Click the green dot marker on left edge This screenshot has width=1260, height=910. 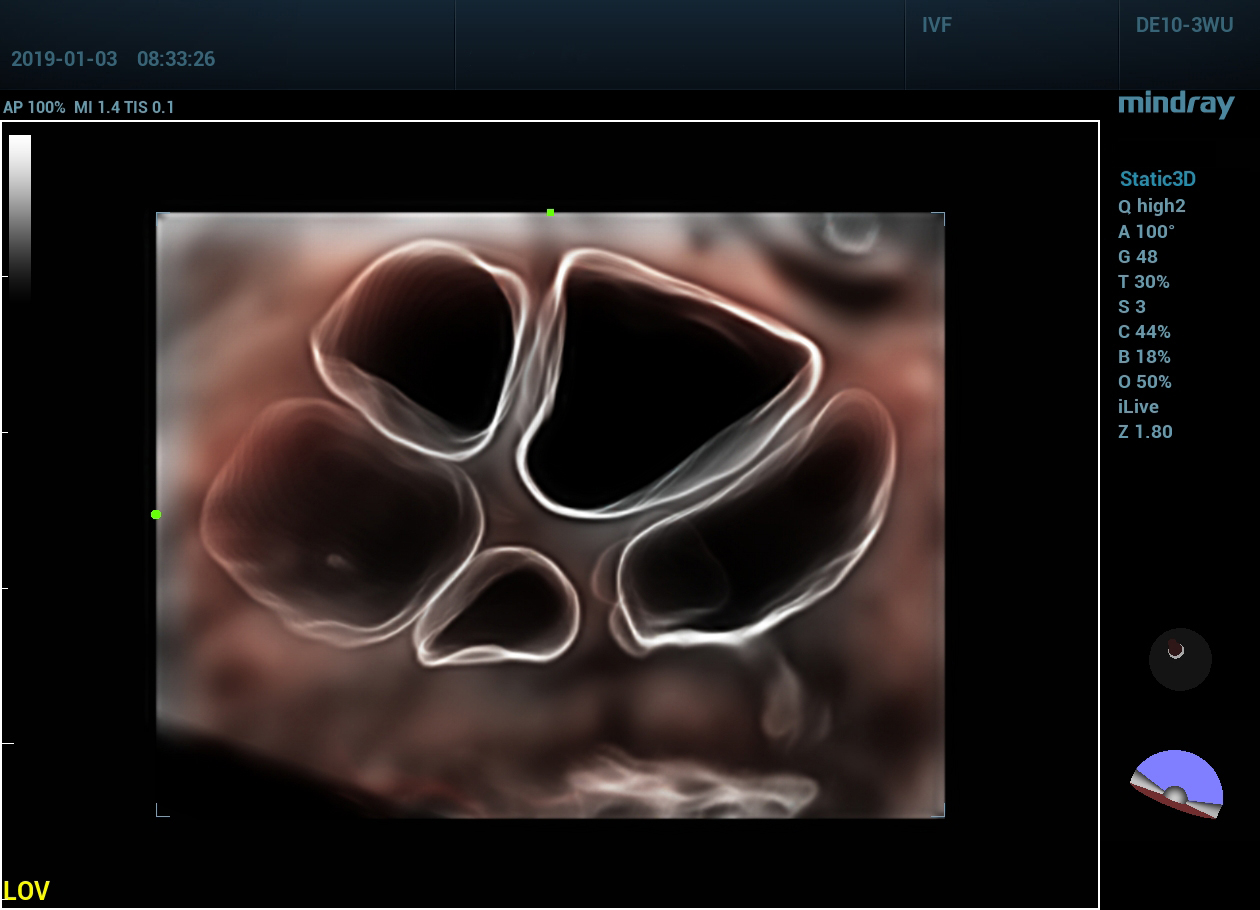click(x=156, y=514)
